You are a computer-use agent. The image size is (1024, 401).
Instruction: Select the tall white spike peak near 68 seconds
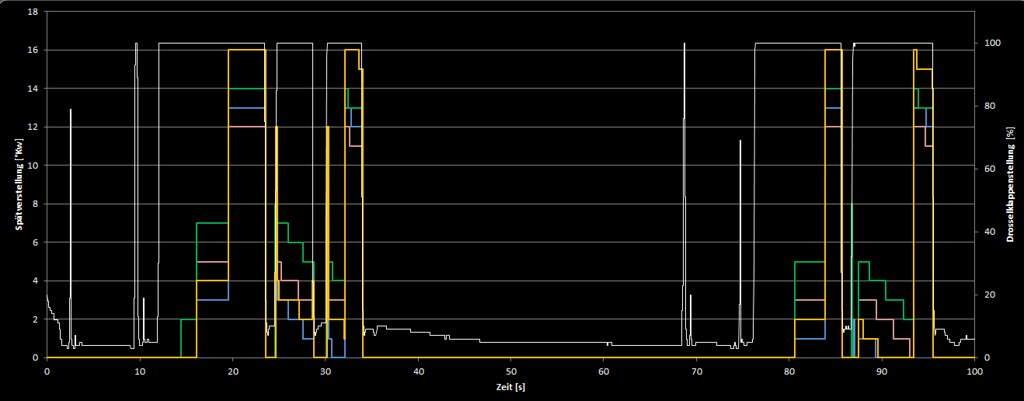coord(684,45)
